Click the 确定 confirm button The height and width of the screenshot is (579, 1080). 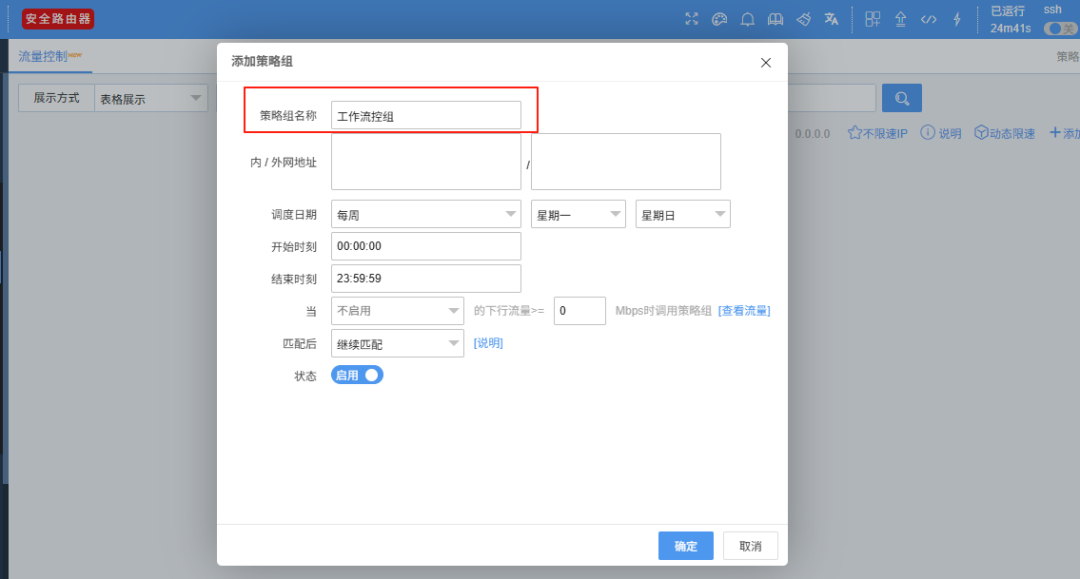point(685,546)
